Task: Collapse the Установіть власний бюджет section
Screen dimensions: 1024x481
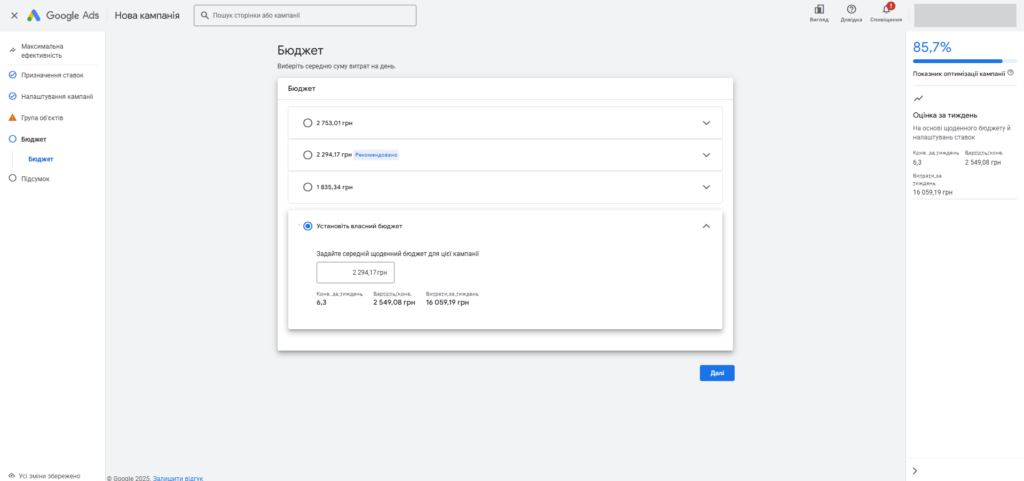Action: click(706, 226)
